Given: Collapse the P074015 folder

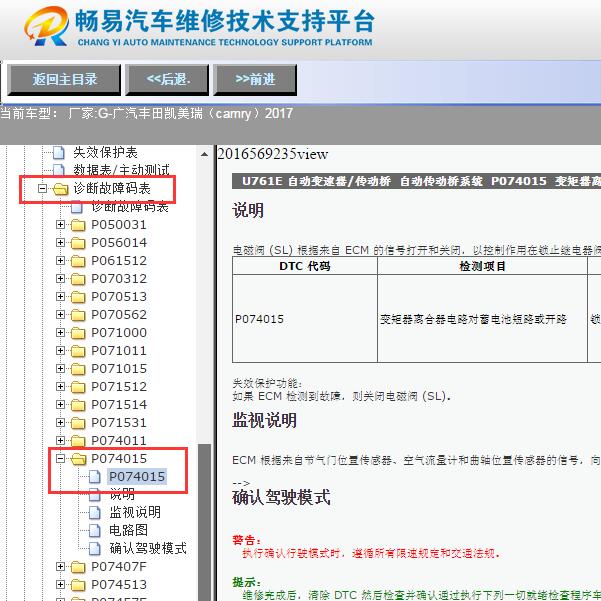Looking at the screenshot, I should pyautogui.click(x=60, y=458).
